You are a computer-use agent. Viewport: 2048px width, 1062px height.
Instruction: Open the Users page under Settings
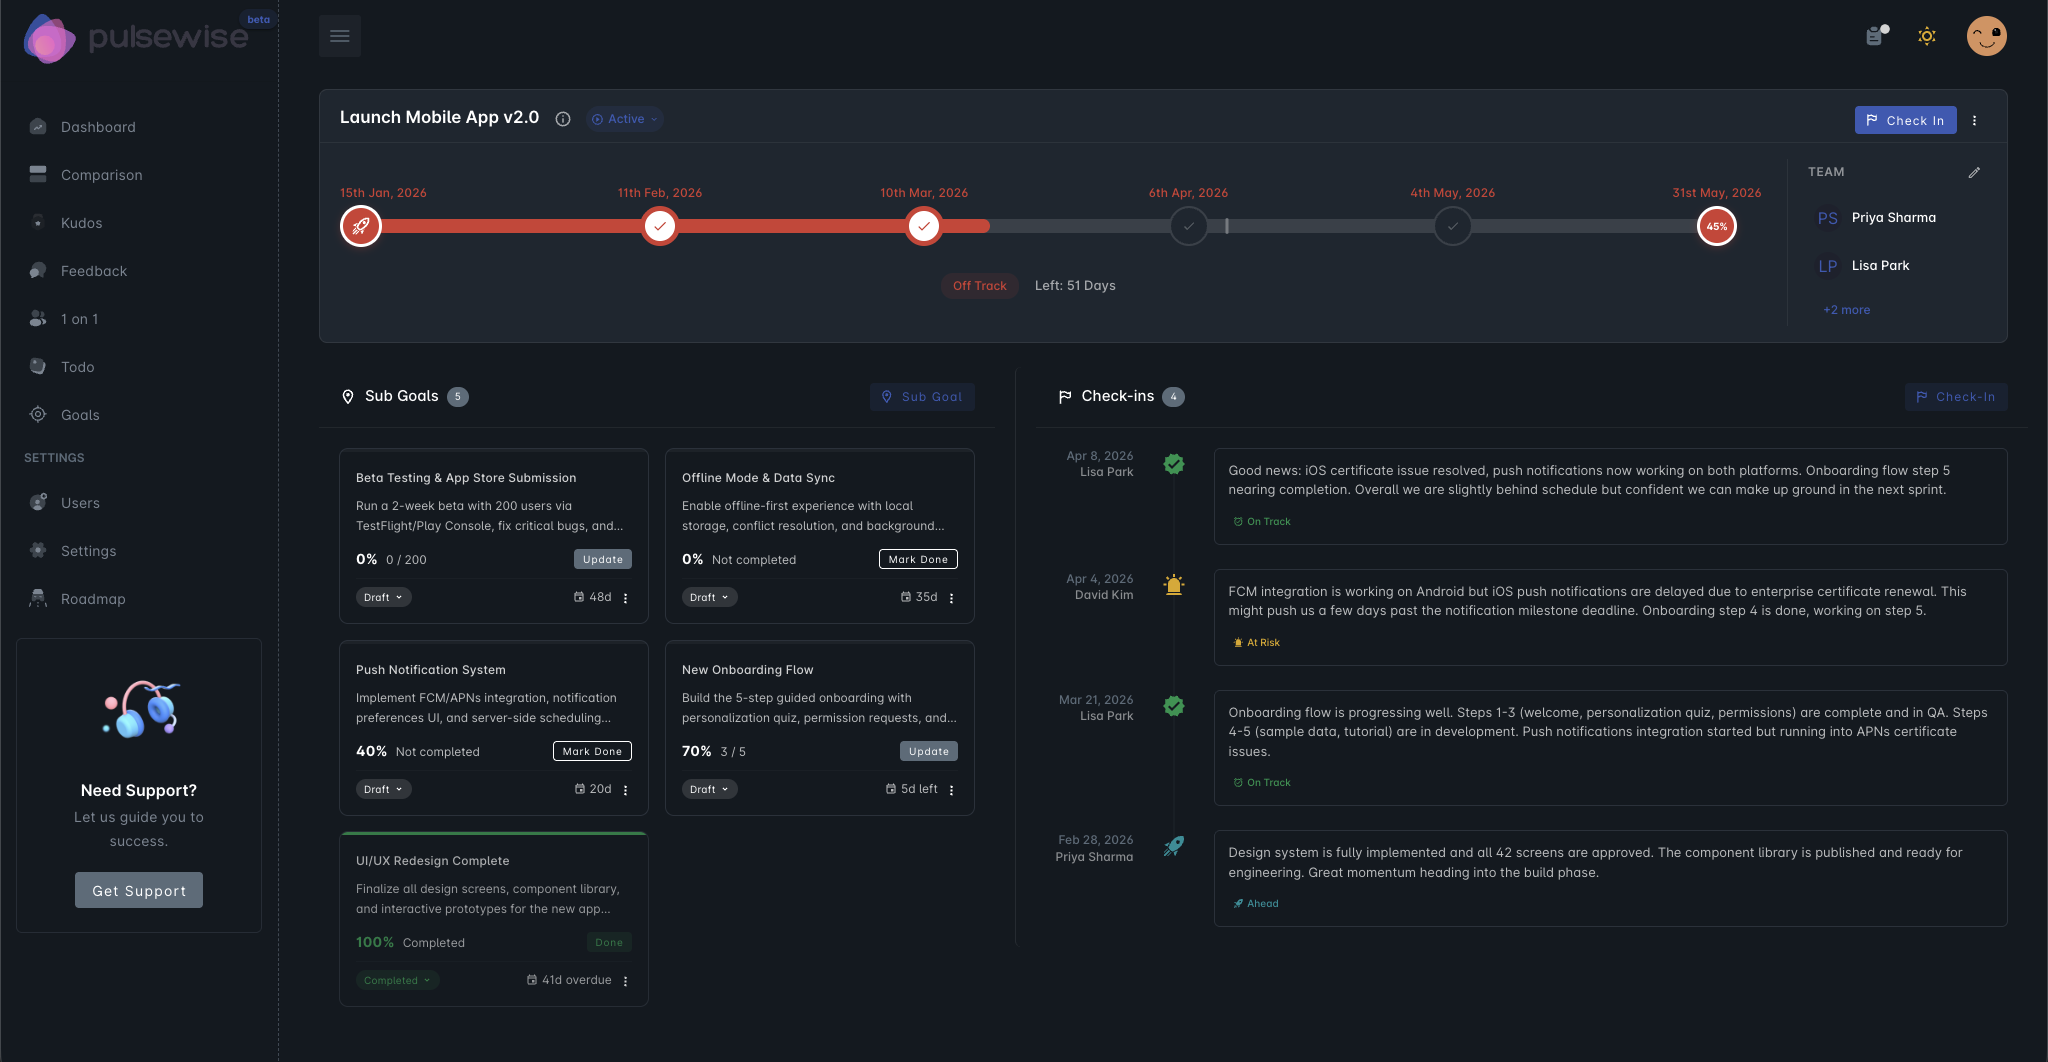pos(80,502)
